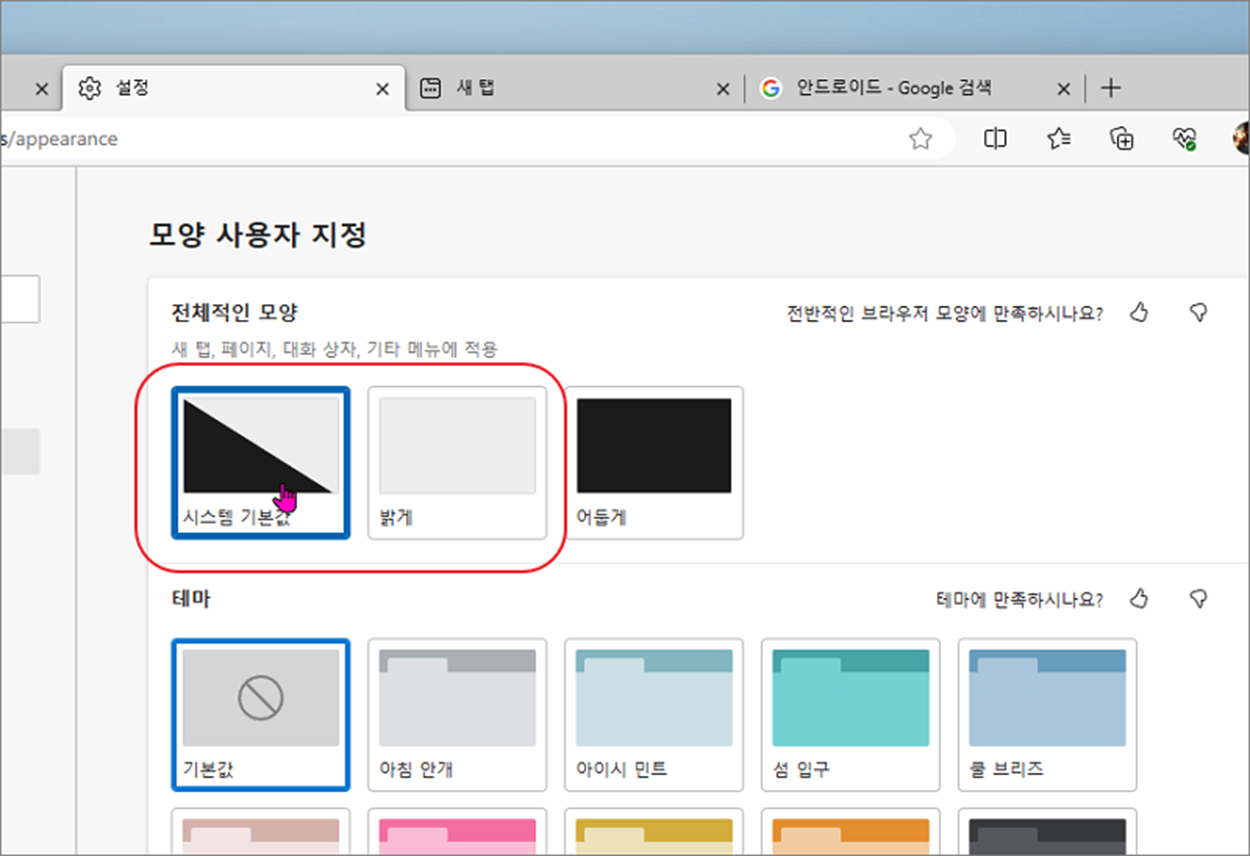The height and width of the screenshot is (856, 1250).
Task: Select 밝게 light appearance option
Action: [x=457, y=463]
